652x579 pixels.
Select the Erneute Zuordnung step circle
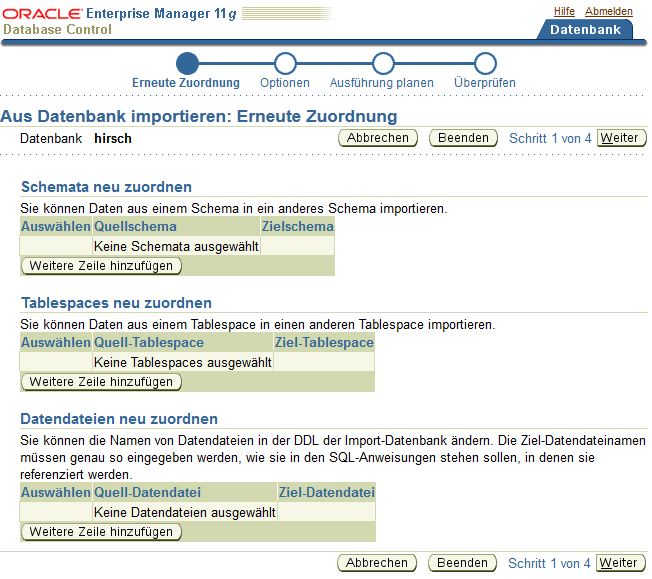pos(187,63)
